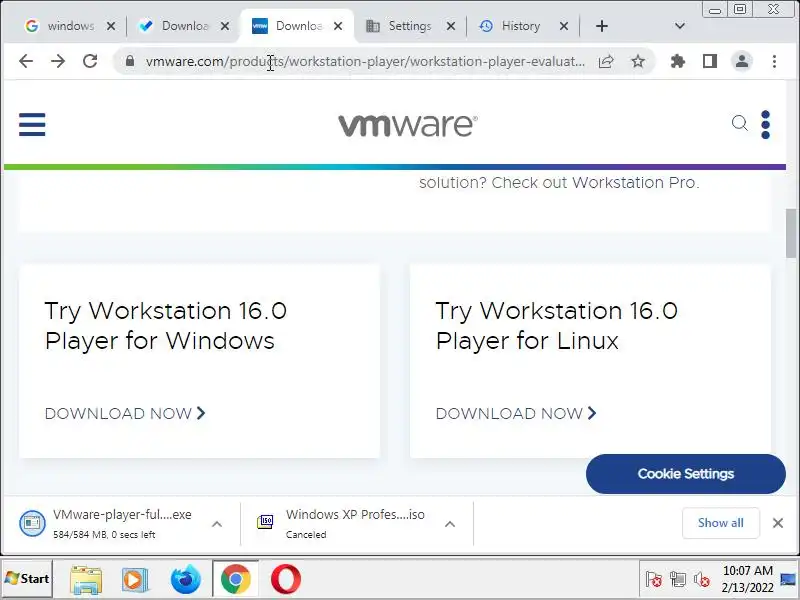Toggle the Chrome side panel
Screen dimensions: 800x600
710,61
